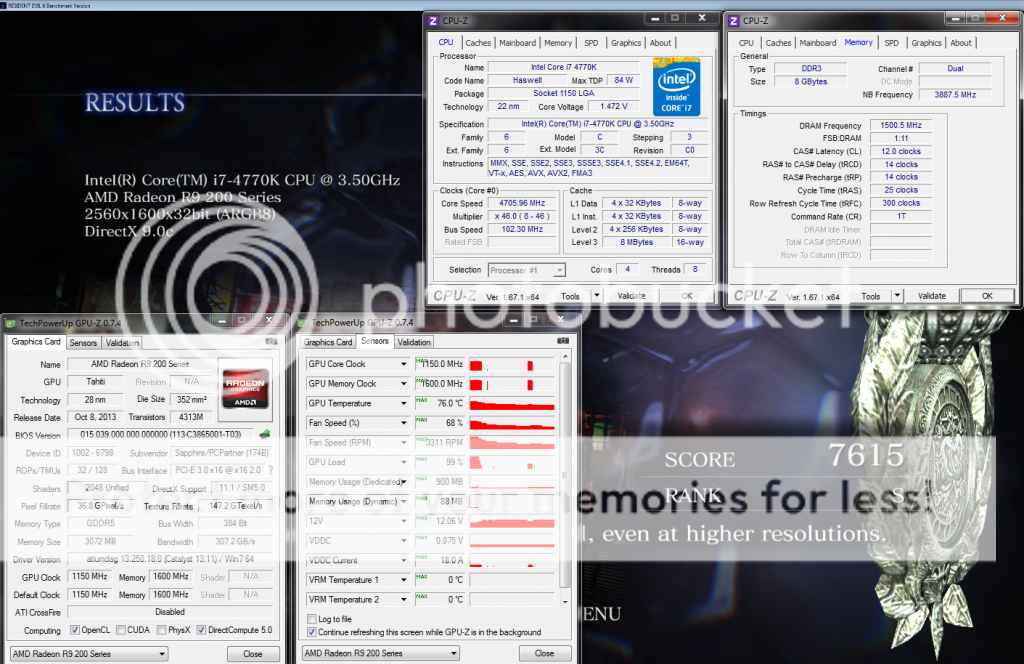Click the Bus Interface question mark icon
The height and width of the screenshot is (664, 1024).
point(270,469)
